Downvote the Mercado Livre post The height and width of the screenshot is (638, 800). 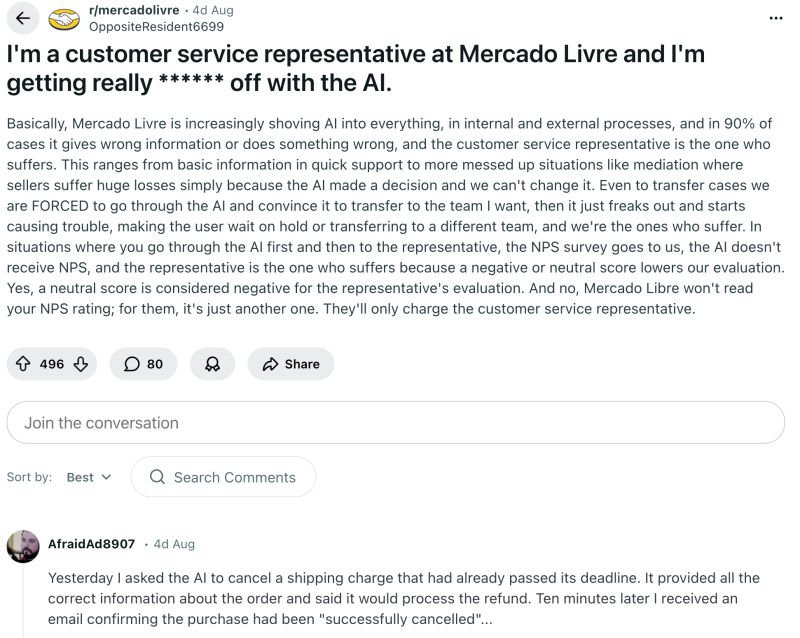pos(81,364)
